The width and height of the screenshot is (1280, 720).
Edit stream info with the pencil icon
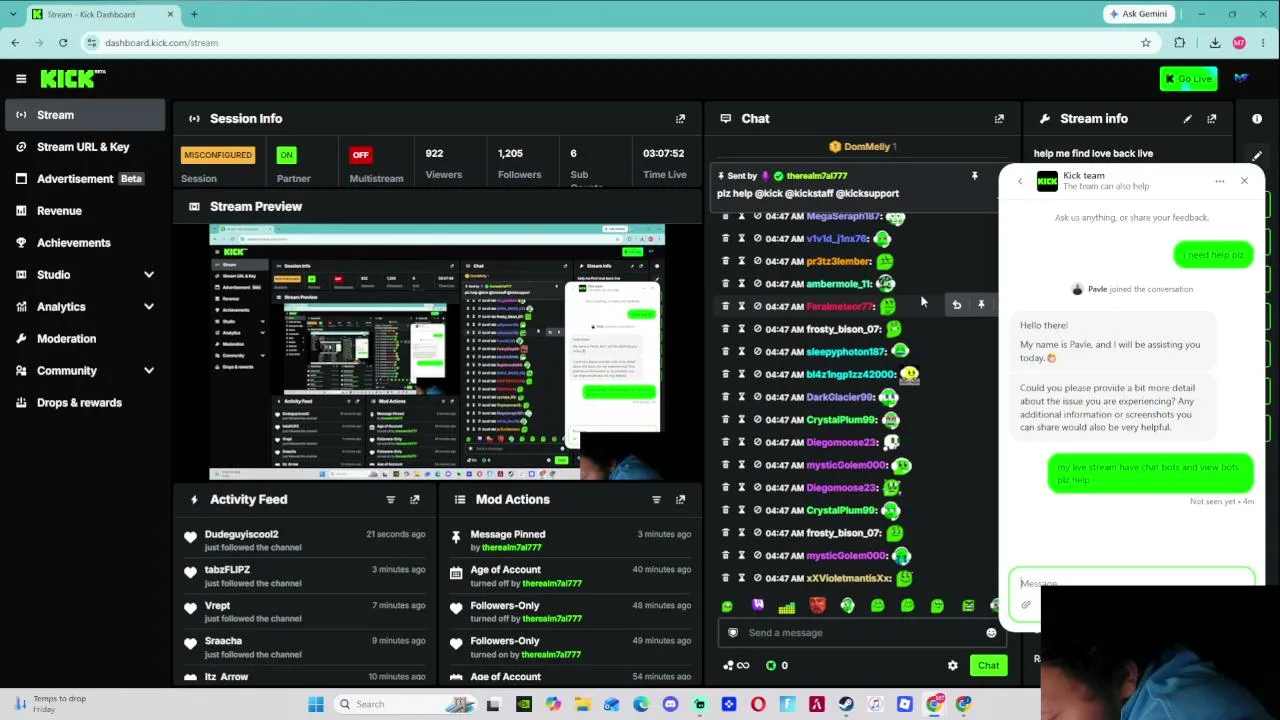point(1187,119)
